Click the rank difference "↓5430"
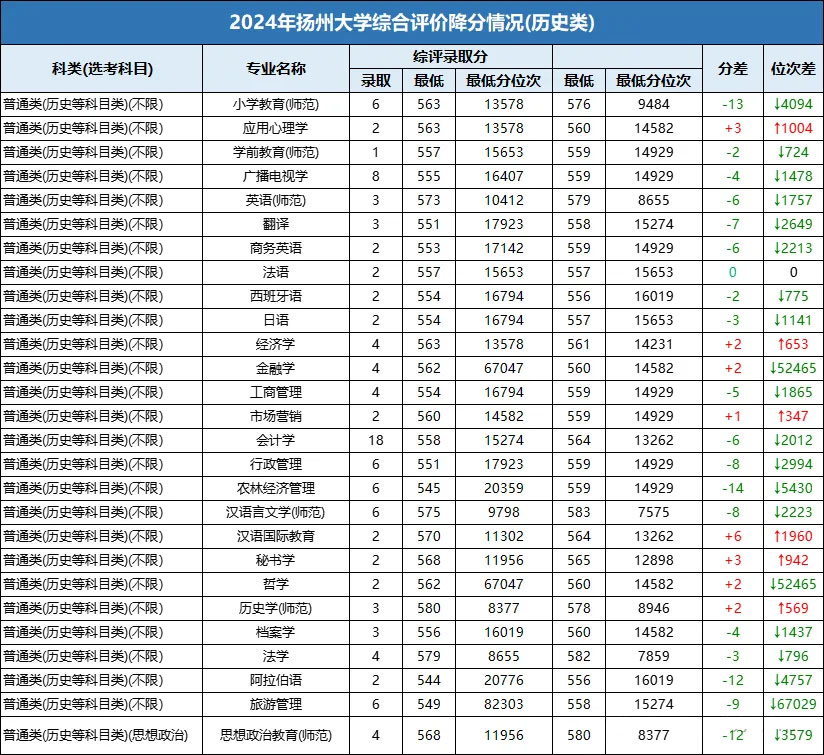The height and width of the screenshot is (755, 824). pyautogui.click(x=793, y=488)
